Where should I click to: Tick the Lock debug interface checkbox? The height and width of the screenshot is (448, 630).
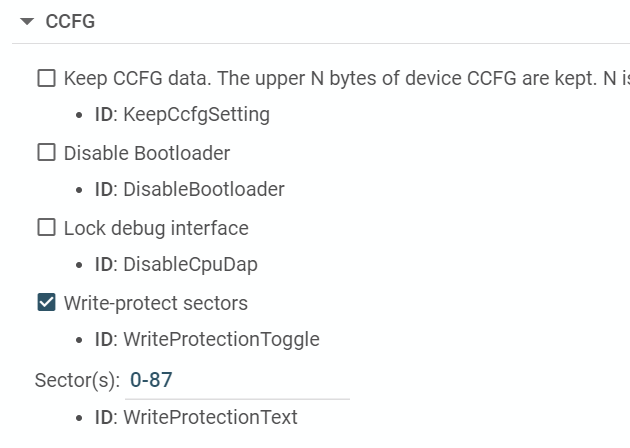[x=46, y=228]
